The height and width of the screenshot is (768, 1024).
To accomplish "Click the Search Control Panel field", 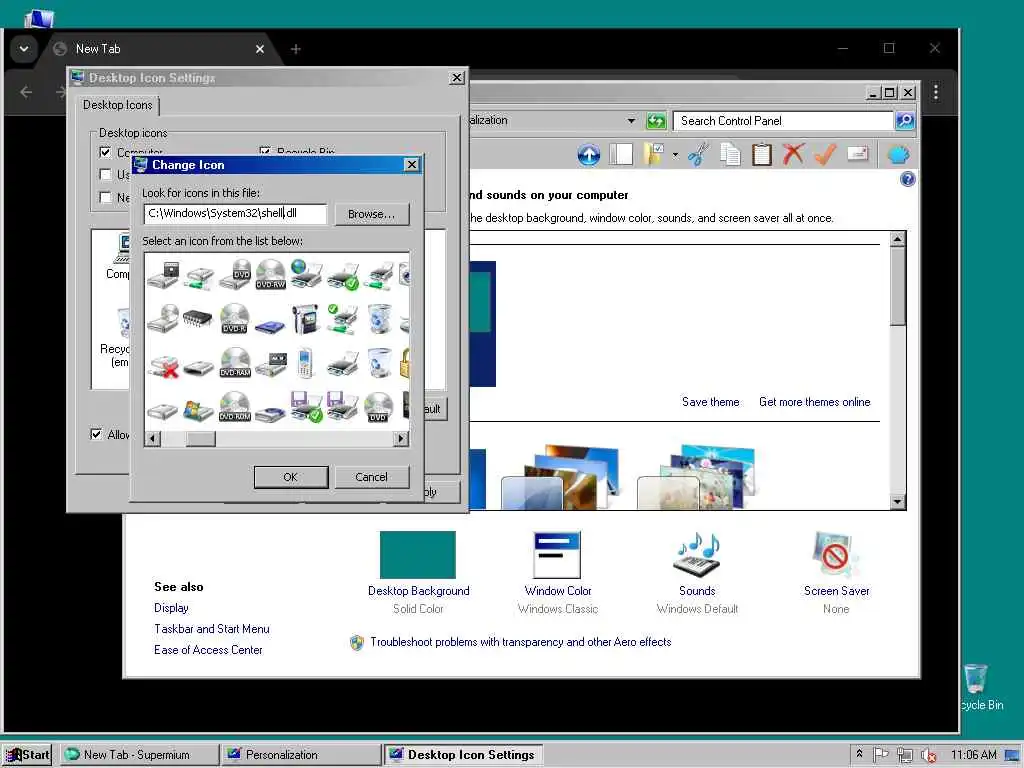I will (x=783, y=121).
